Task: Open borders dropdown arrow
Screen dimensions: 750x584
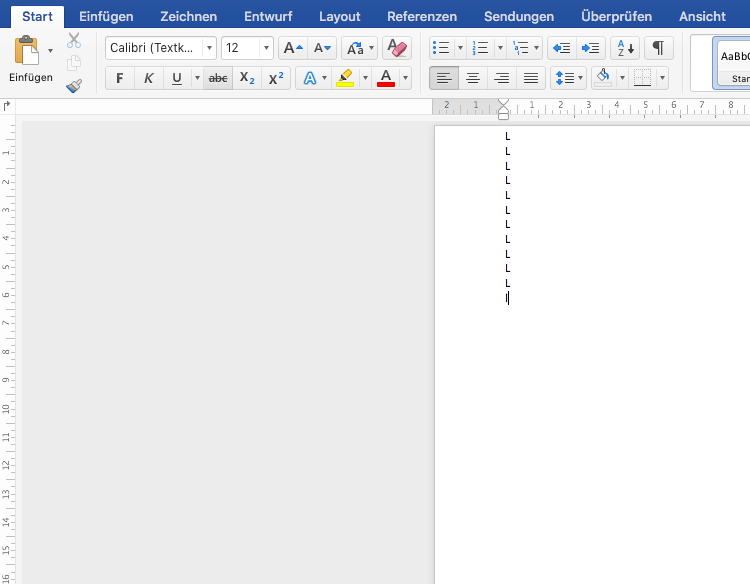Action: click(662, 78)
